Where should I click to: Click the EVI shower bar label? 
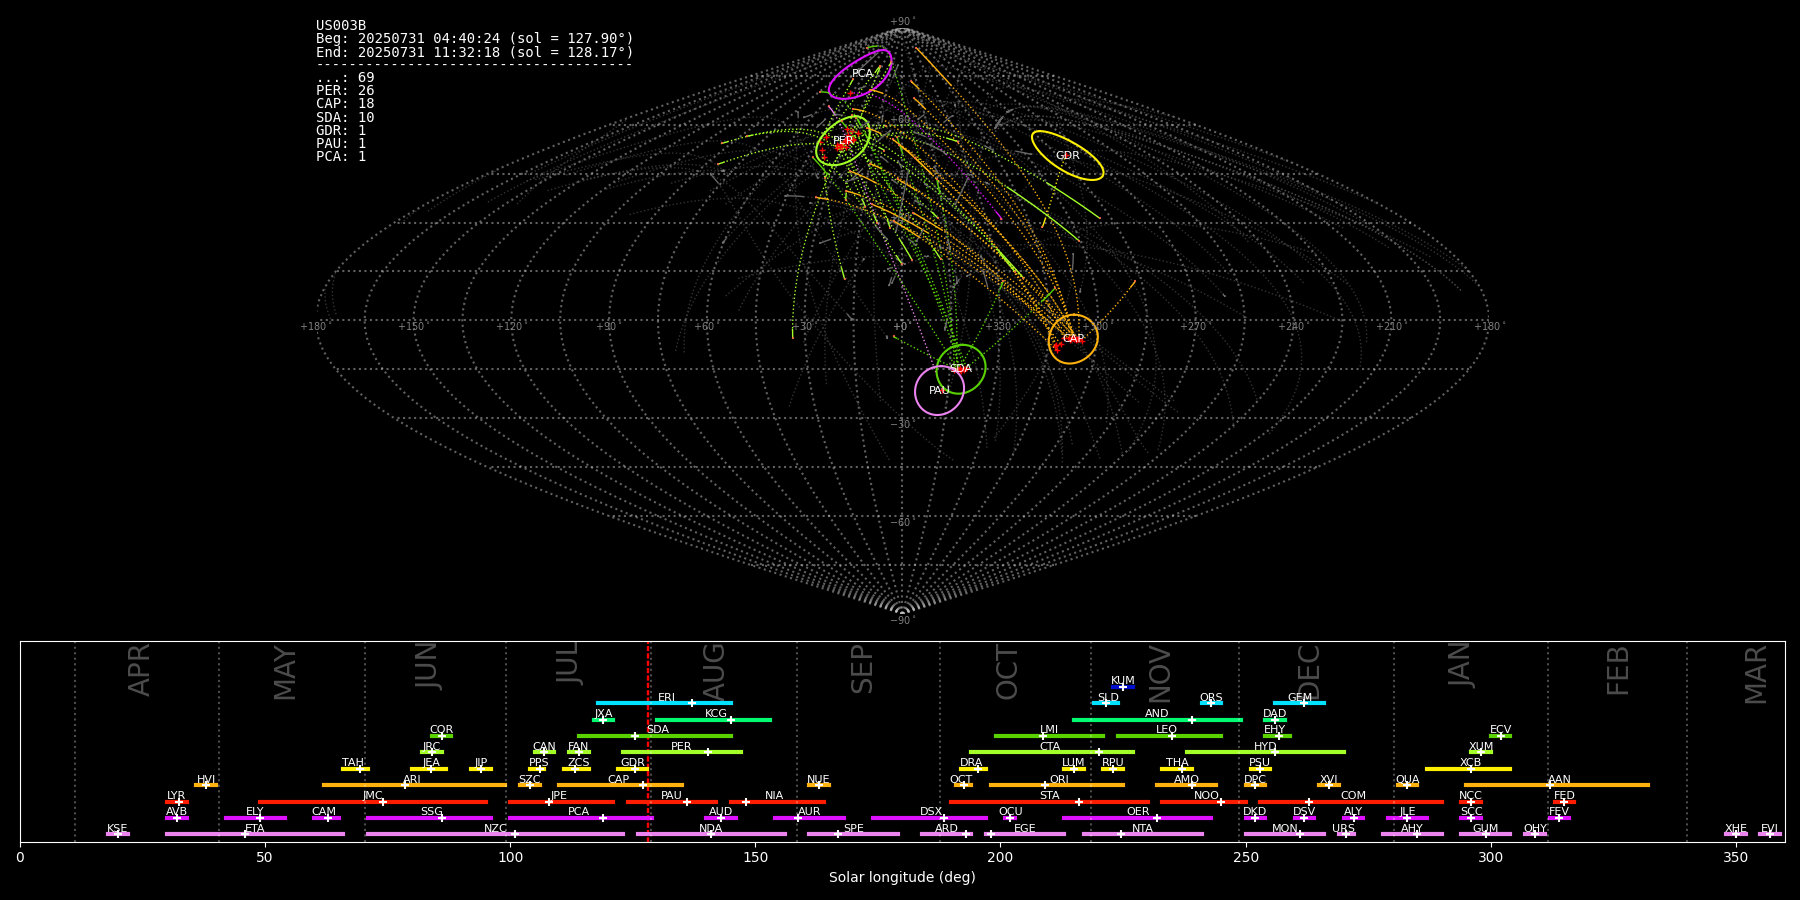click(x=1769, y=829)
